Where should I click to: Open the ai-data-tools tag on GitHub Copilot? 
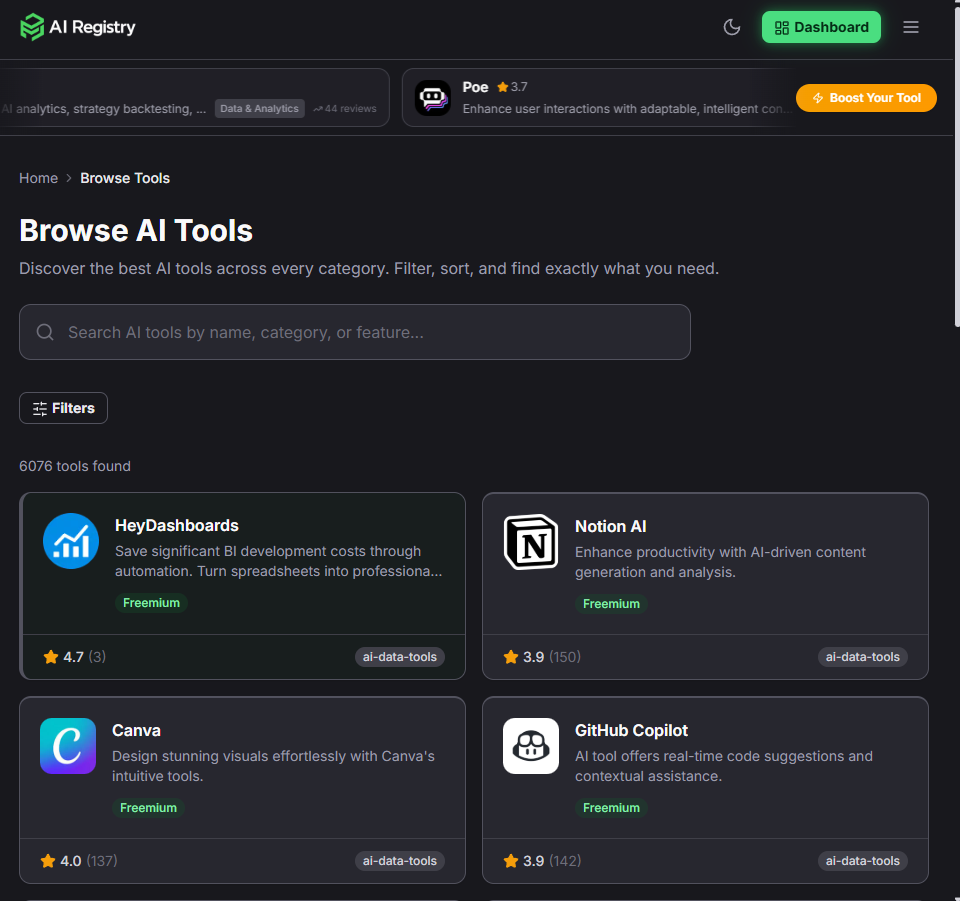point(862,860)
